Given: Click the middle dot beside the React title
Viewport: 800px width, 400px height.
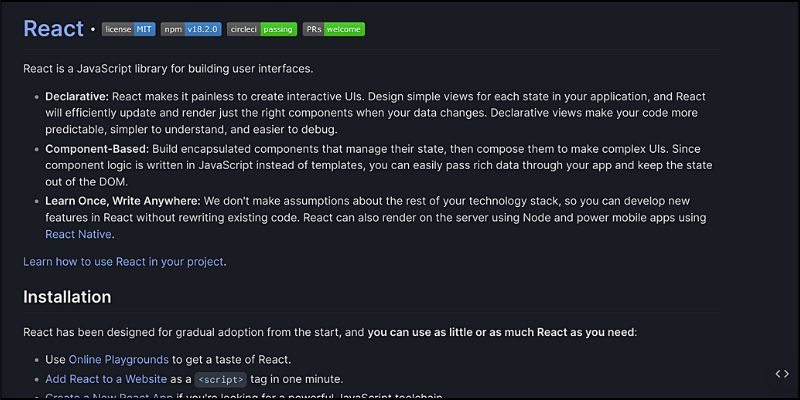Looking at the screenshot, I should (x=93, y=30).
